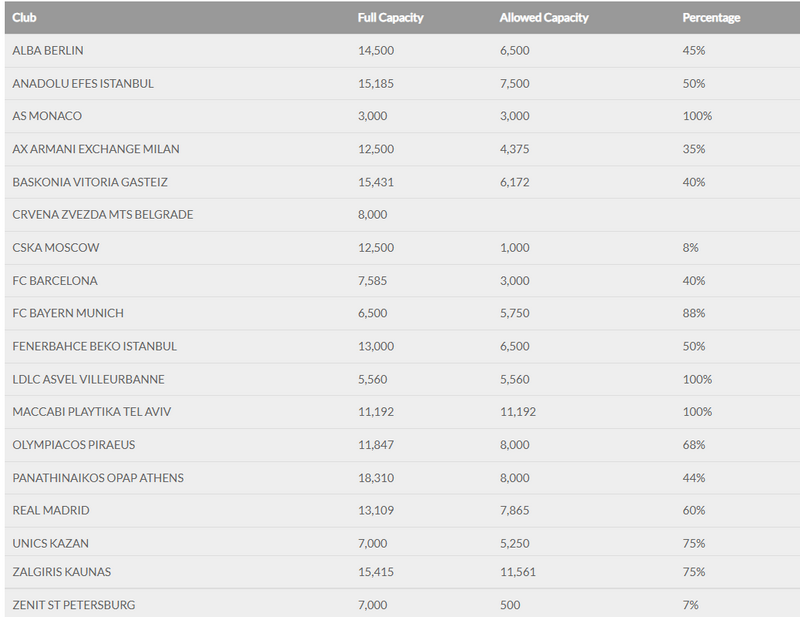Screen dimensions: 800x617
Task: Click Real Madrid's allowed capacity 7,865
Action: [x=515, y=510]
